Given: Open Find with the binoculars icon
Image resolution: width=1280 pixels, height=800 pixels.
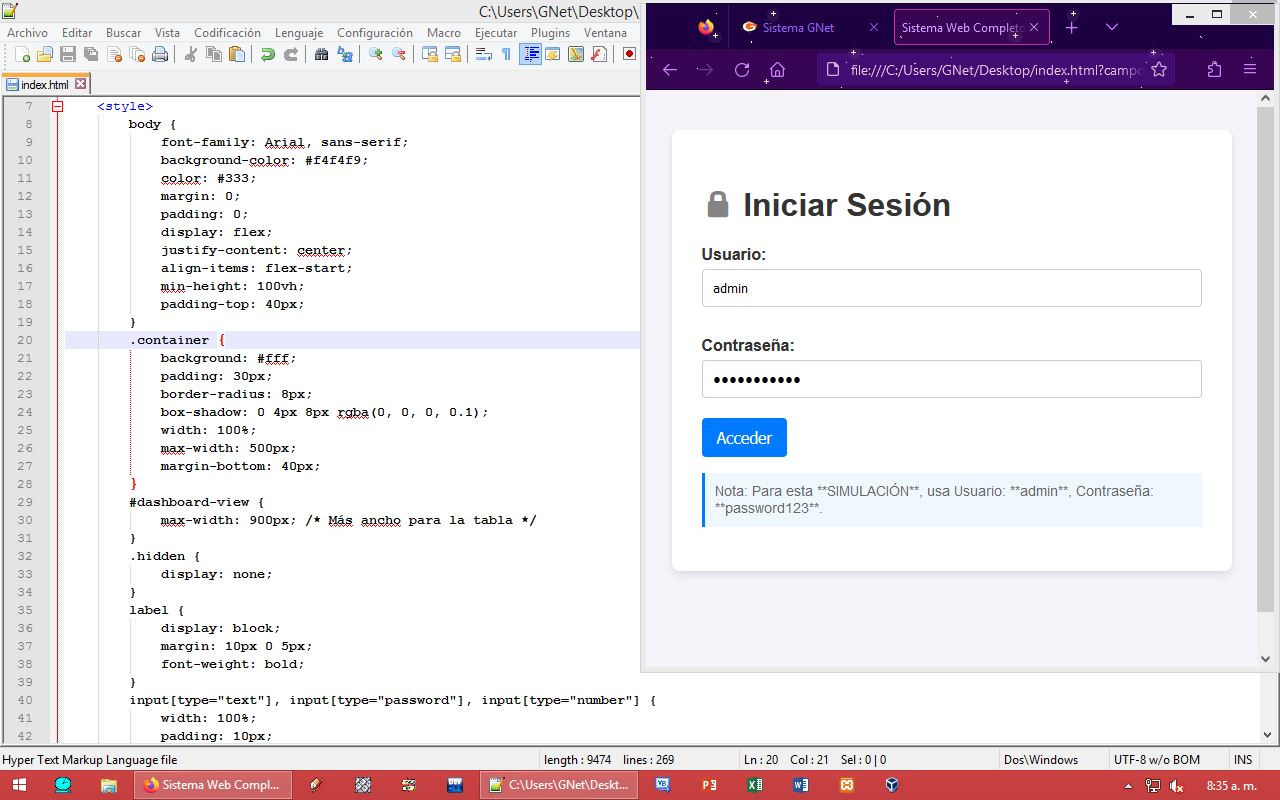Looking at the screenshot, I should coord(321,54).
